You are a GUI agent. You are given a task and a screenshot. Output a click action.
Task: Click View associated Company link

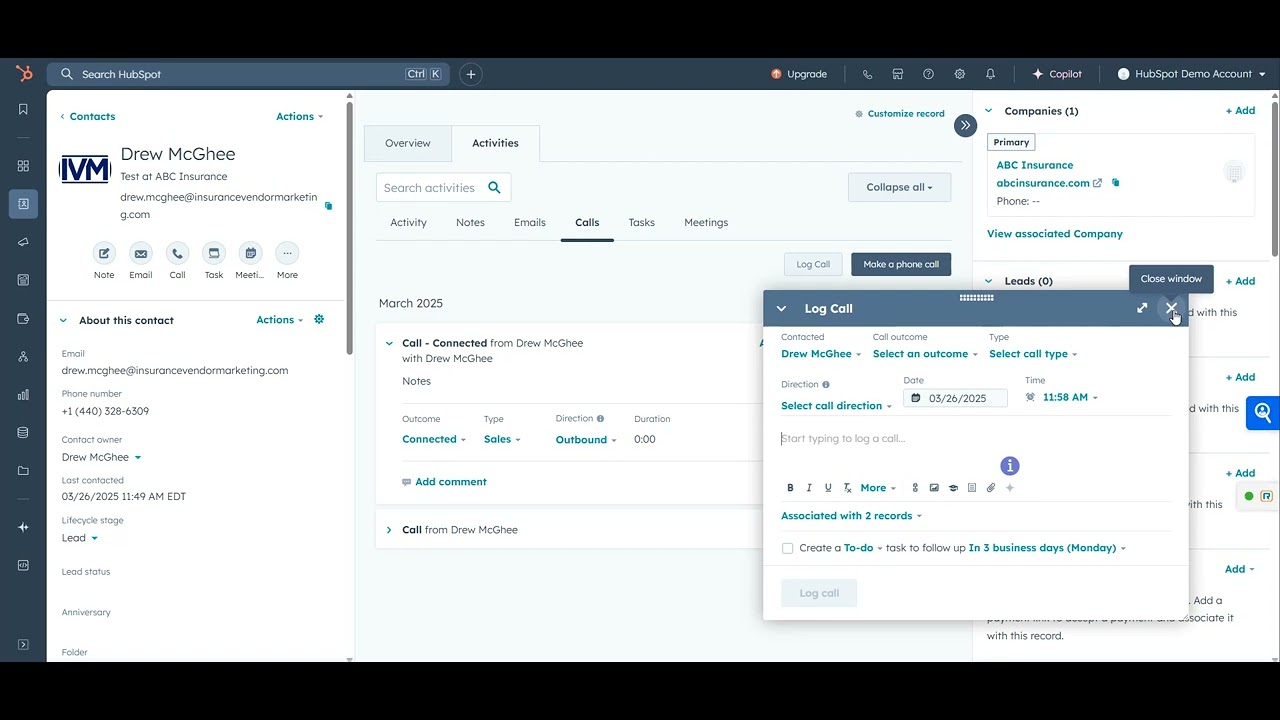point(1055,234)
